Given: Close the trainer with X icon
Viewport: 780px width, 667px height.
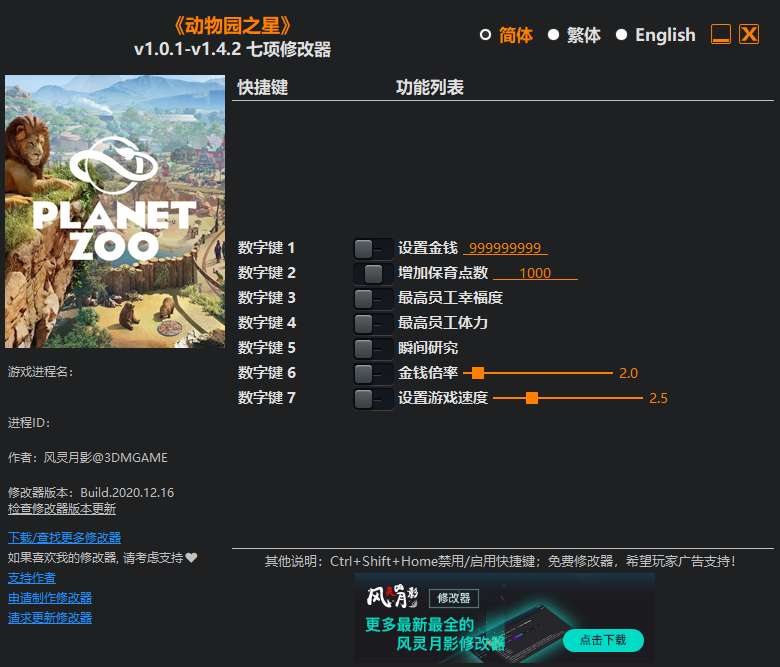Looking at the screenshot, I should tap(749, 34).
